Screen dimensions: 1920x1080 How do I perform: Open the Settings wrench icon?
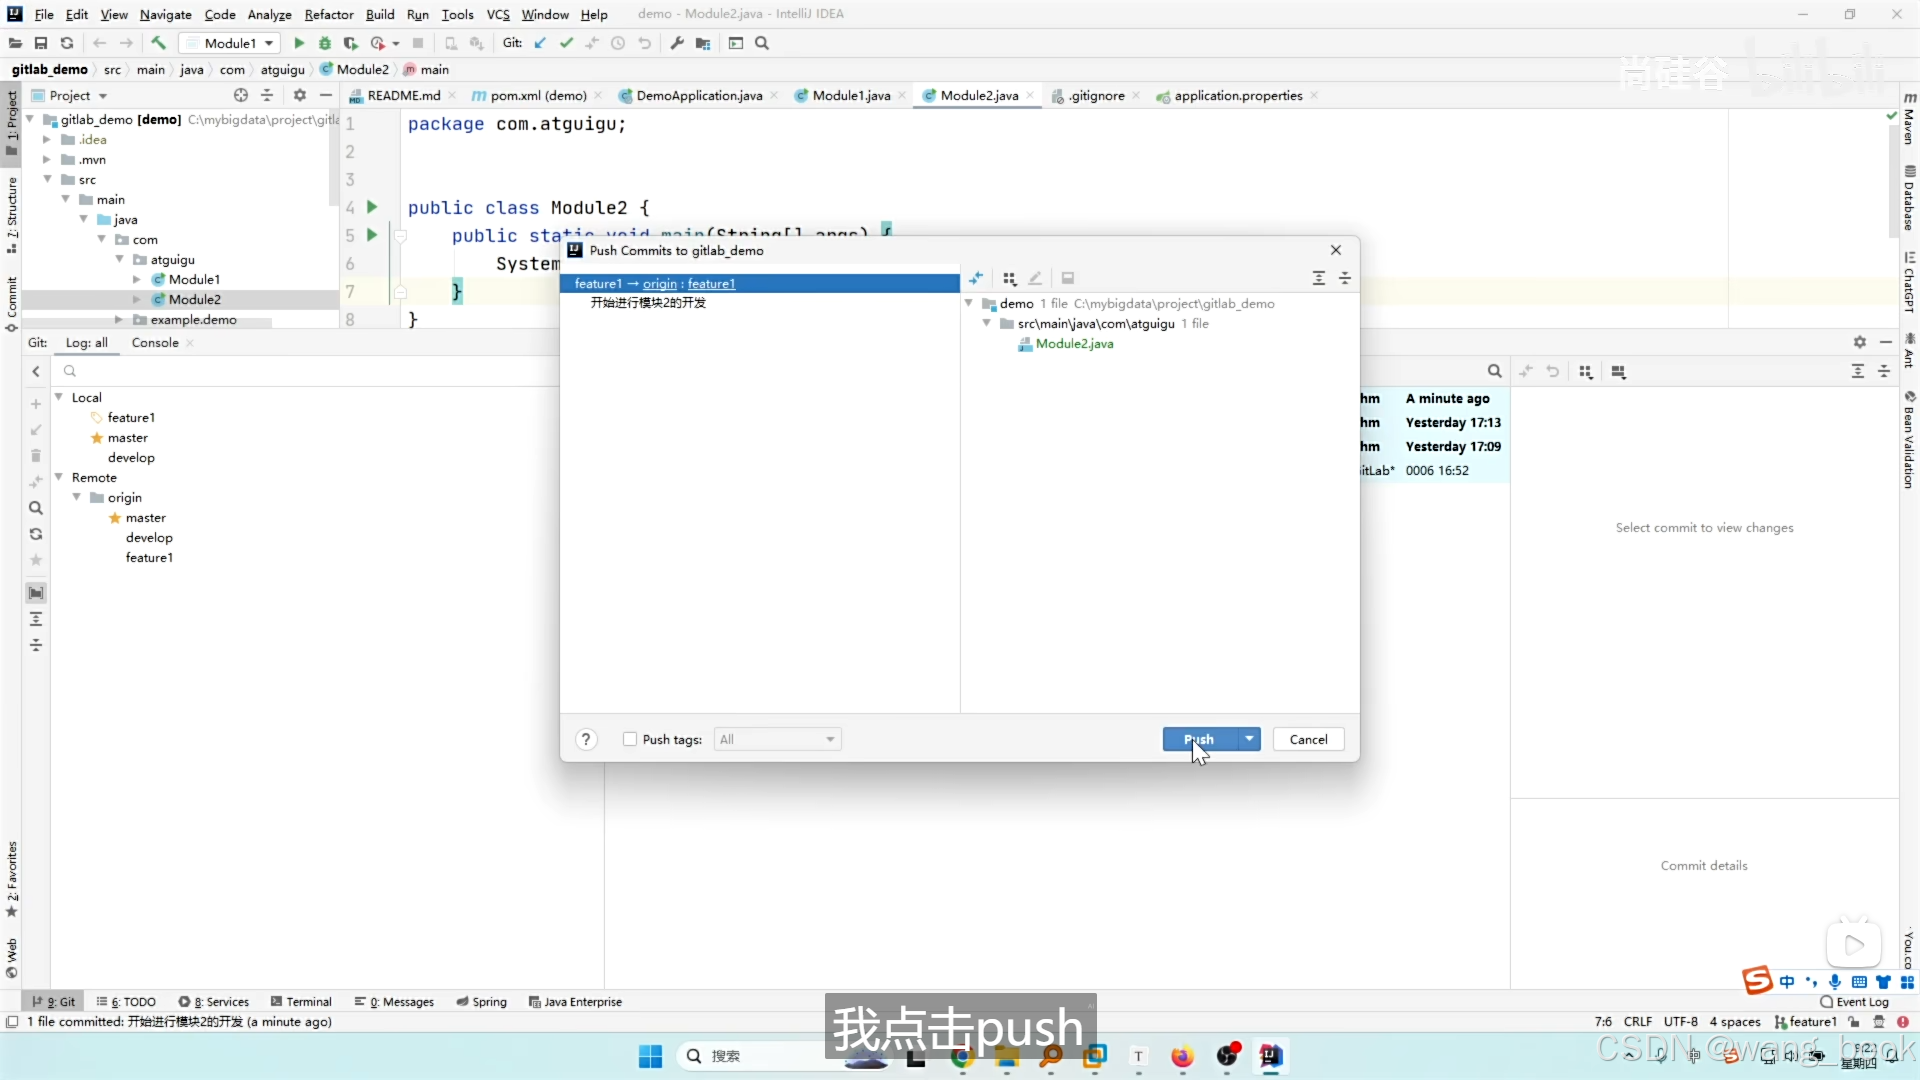pyautogui.click(x=677, y=43)
